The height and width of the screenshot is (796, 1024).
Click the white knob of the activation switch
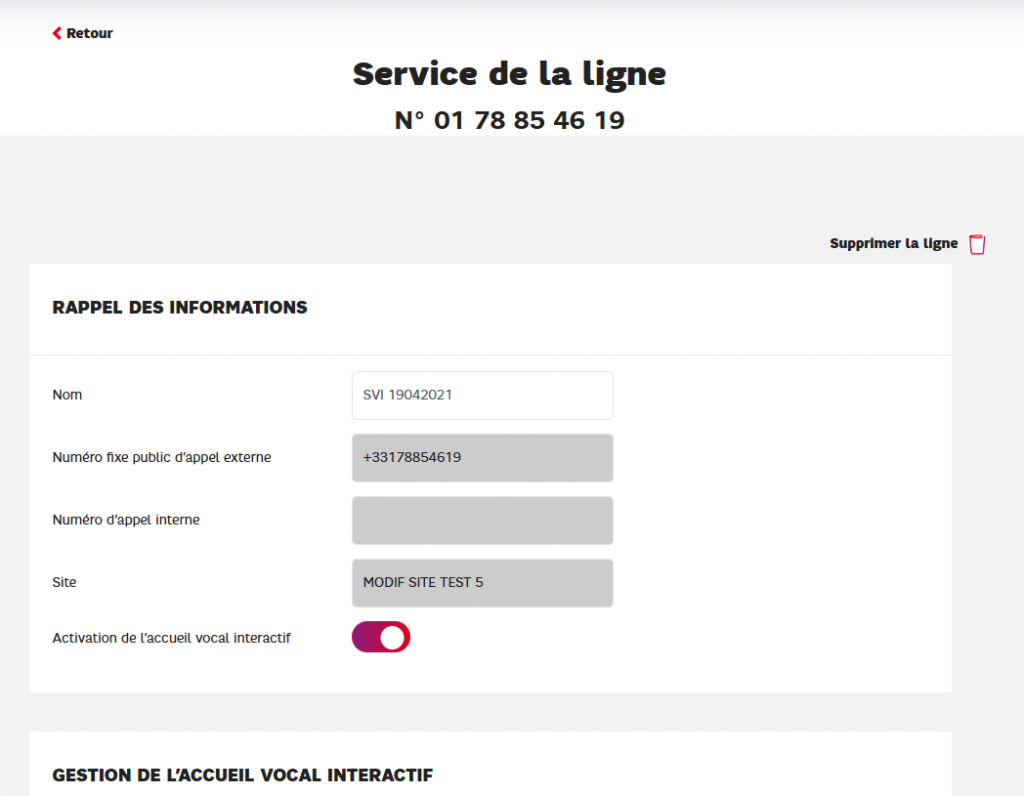[x=394, y=637]
